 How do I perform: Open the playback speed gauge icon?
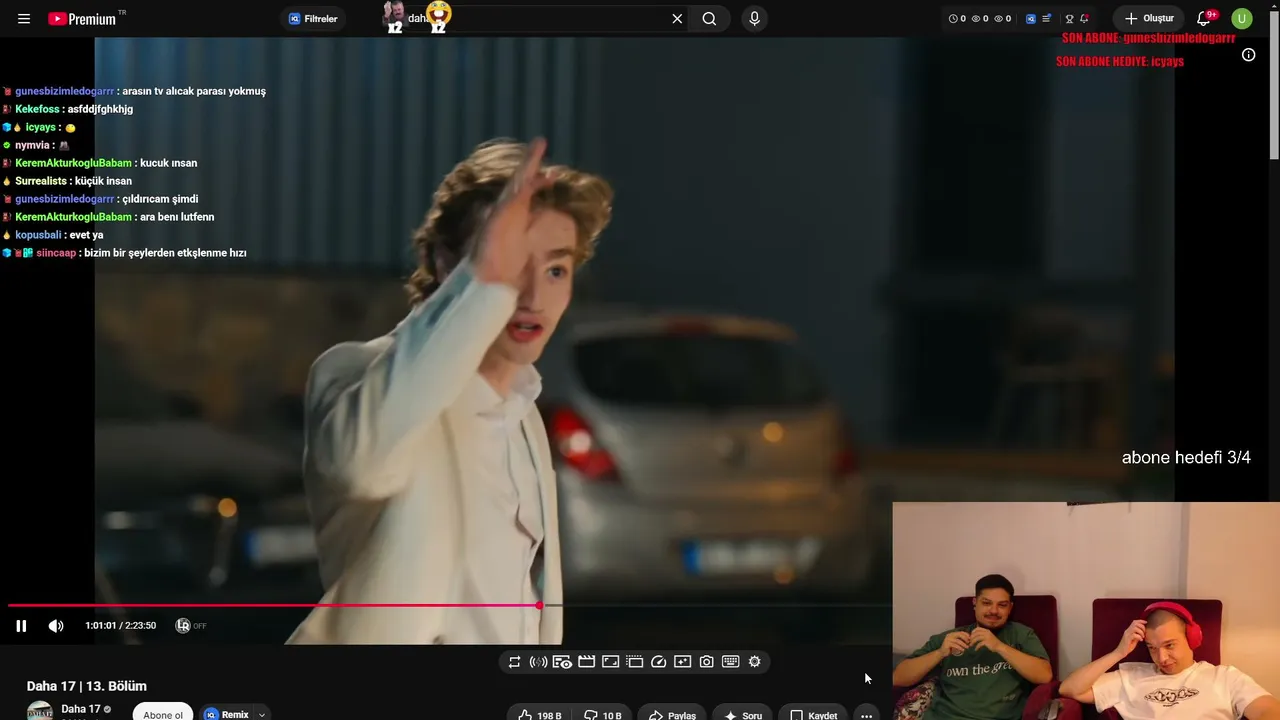pyautogui.click(x=658, y=662)
